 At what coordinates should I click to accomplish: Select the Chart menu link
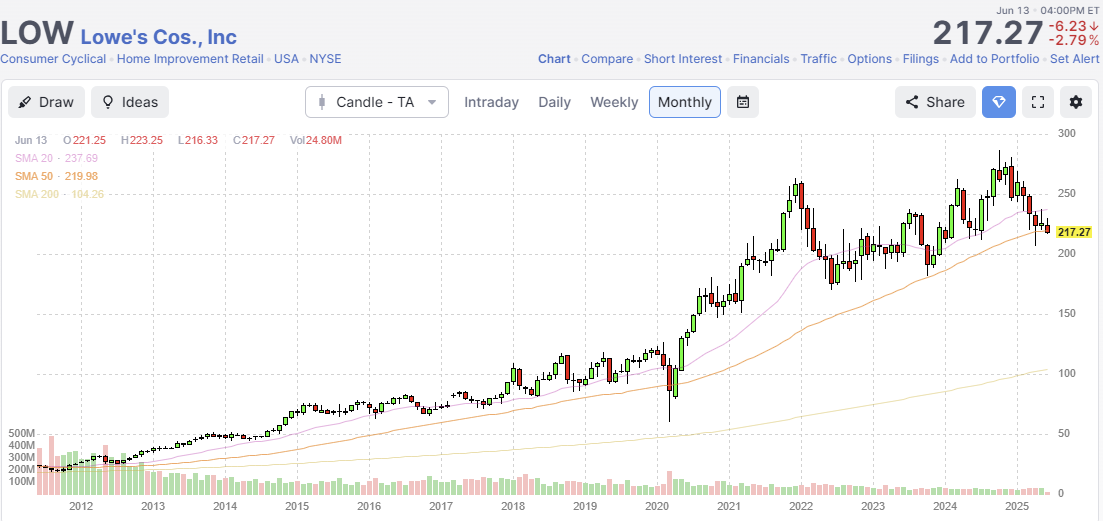(554, 59)
